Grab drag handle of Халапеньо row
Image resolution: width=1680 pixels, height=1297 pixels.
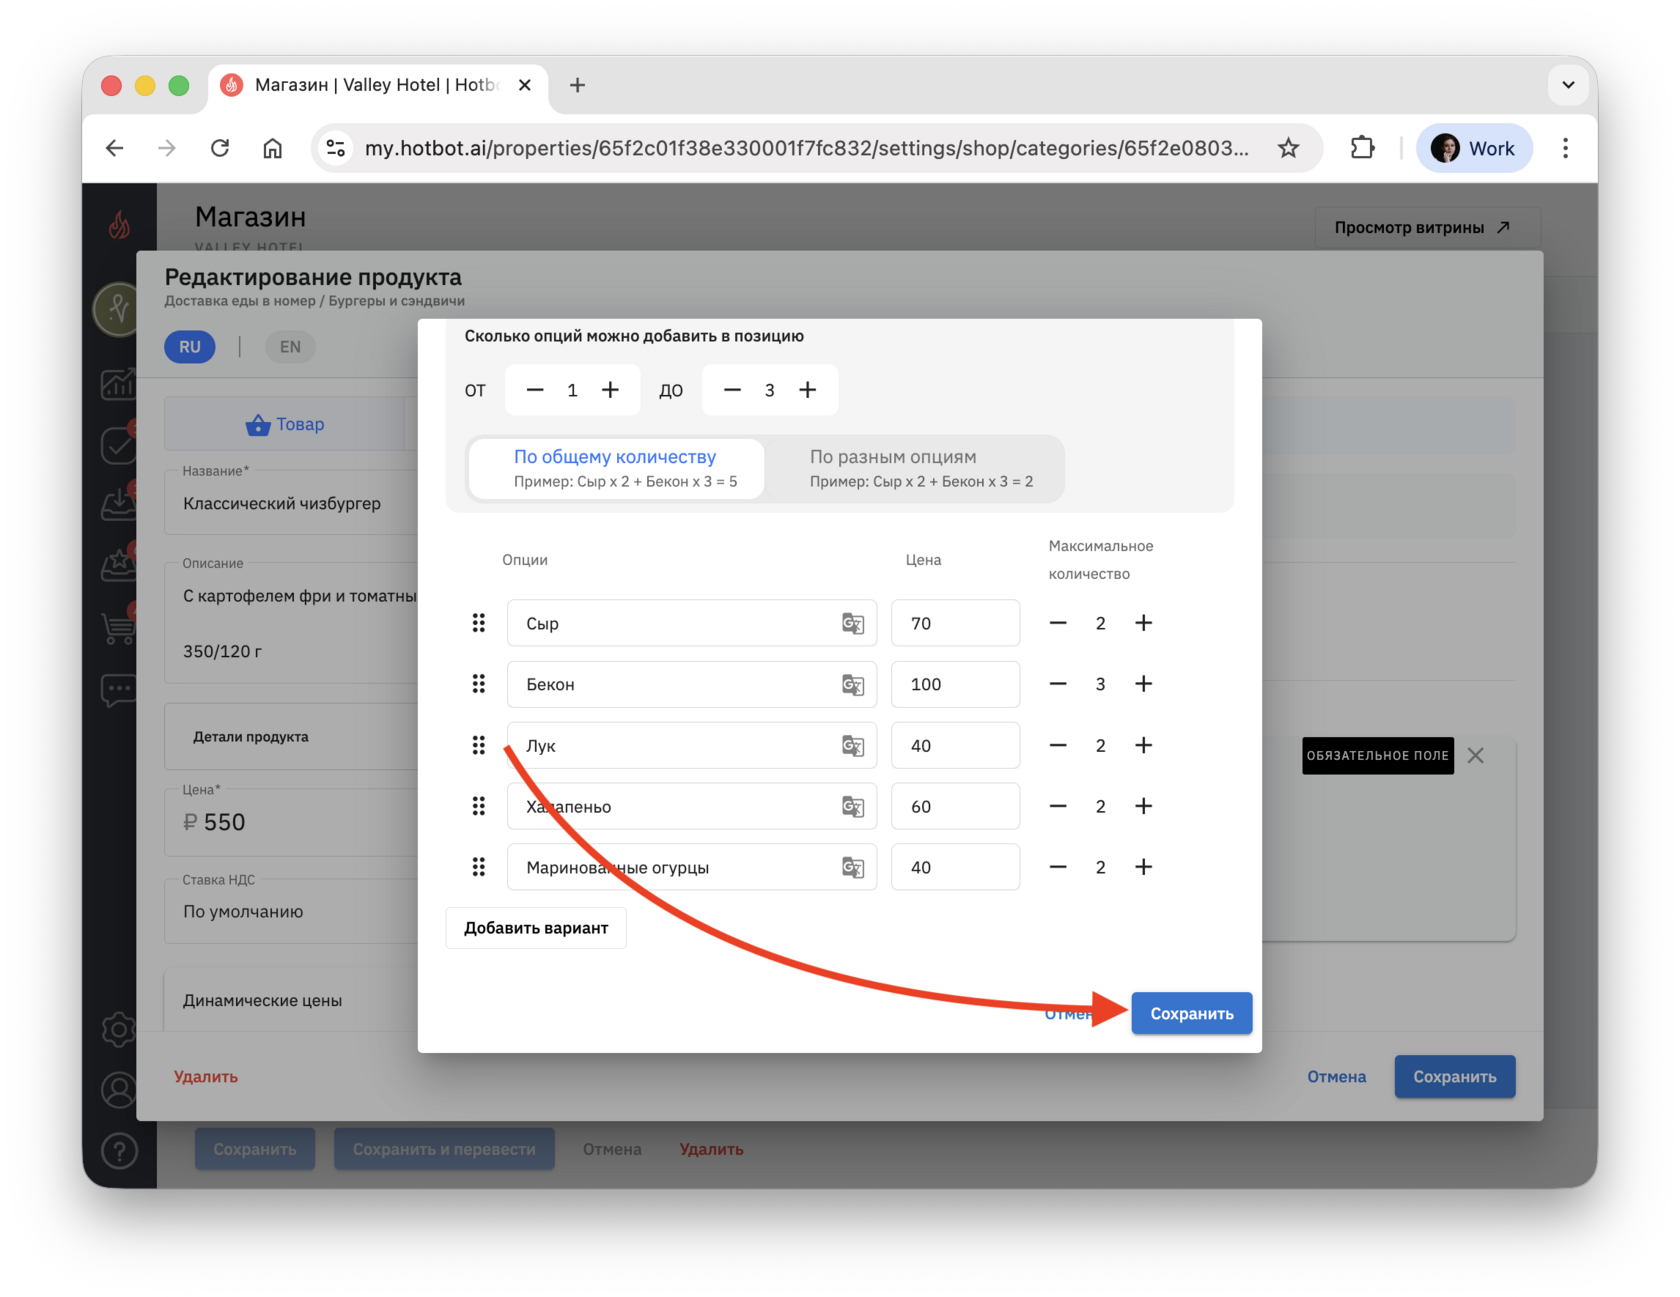click(479, 806)
